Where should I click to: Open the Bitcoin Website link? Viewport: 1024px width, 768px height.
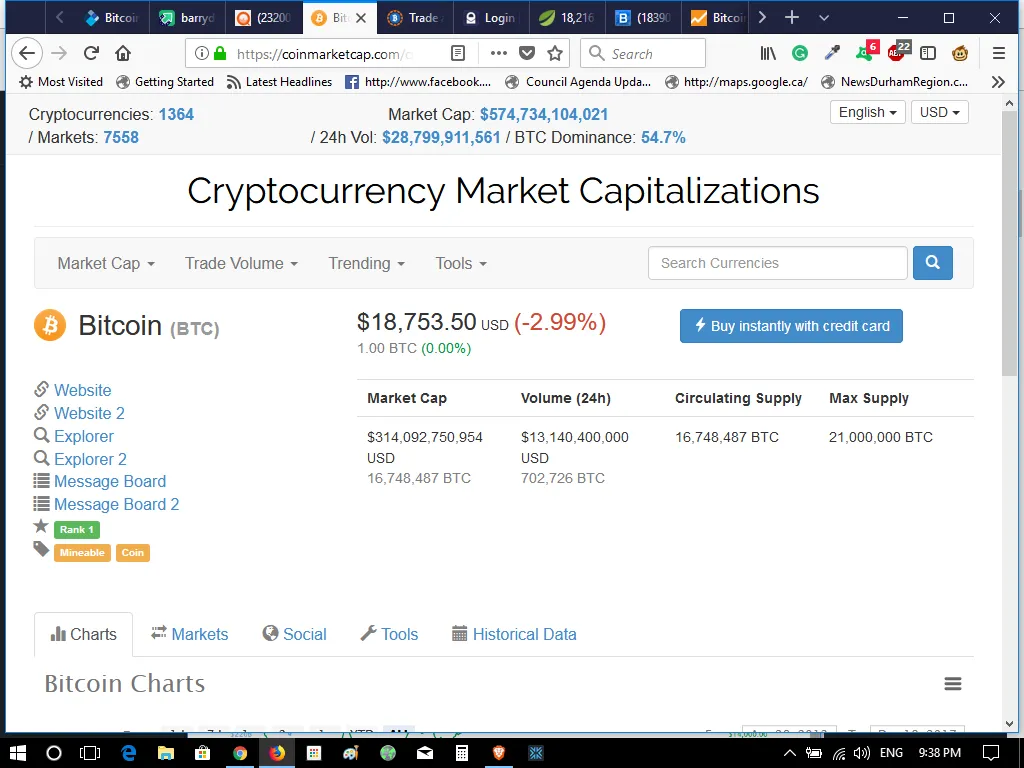click(82, 390)
